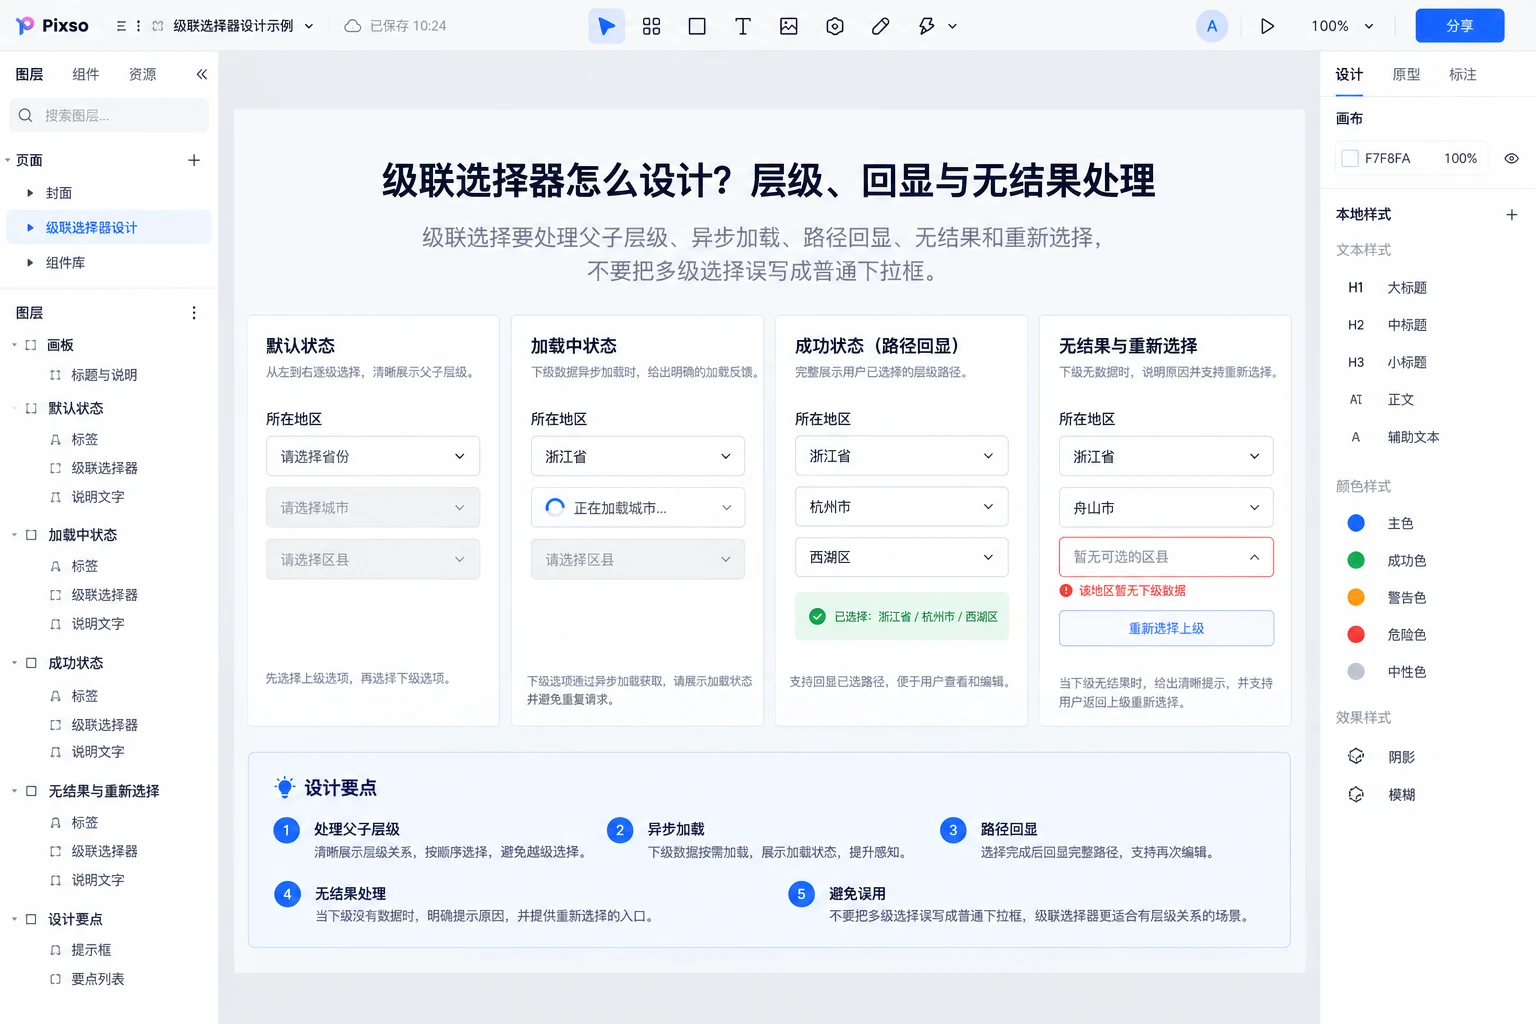Click the 危险色 red color swatch
This screenshot has width=1536, height=1024.
point(1356,634)
